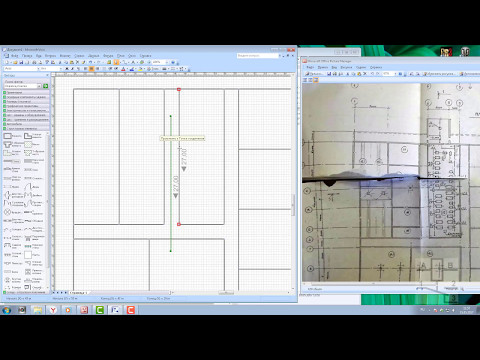Open Вставка menu in Visio
The height and width of the screenshot is (360, 480).
coord(50,56)
